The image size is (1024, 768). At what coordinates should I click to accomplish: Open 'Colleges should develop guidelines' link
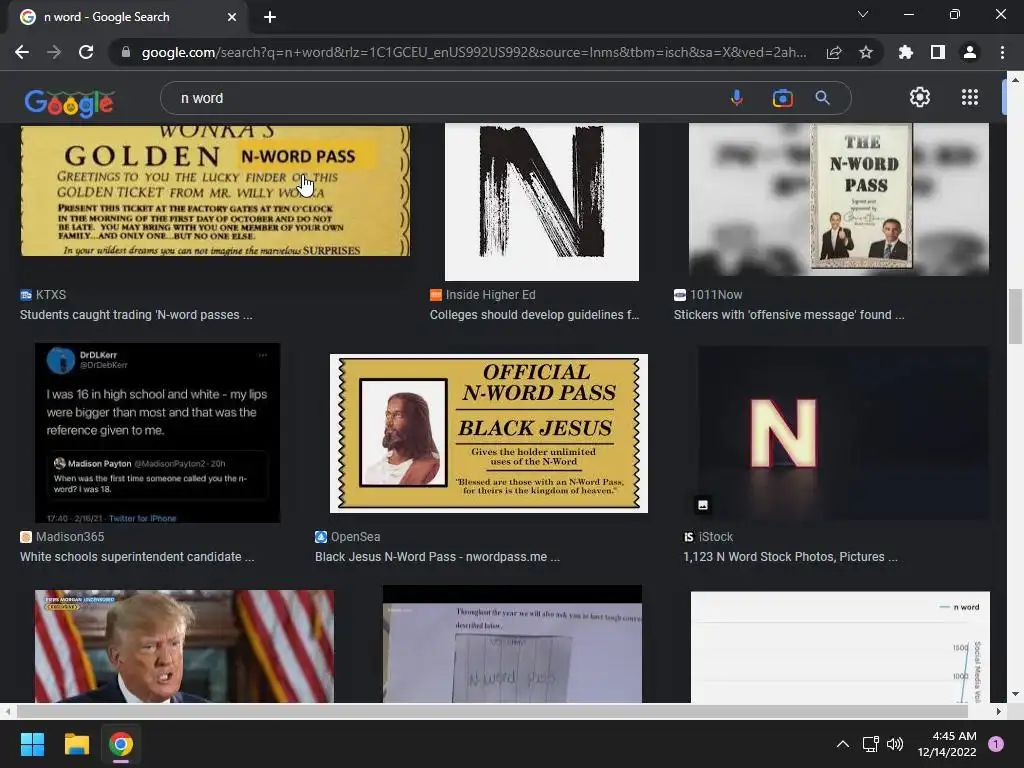(x=534, y=315)
